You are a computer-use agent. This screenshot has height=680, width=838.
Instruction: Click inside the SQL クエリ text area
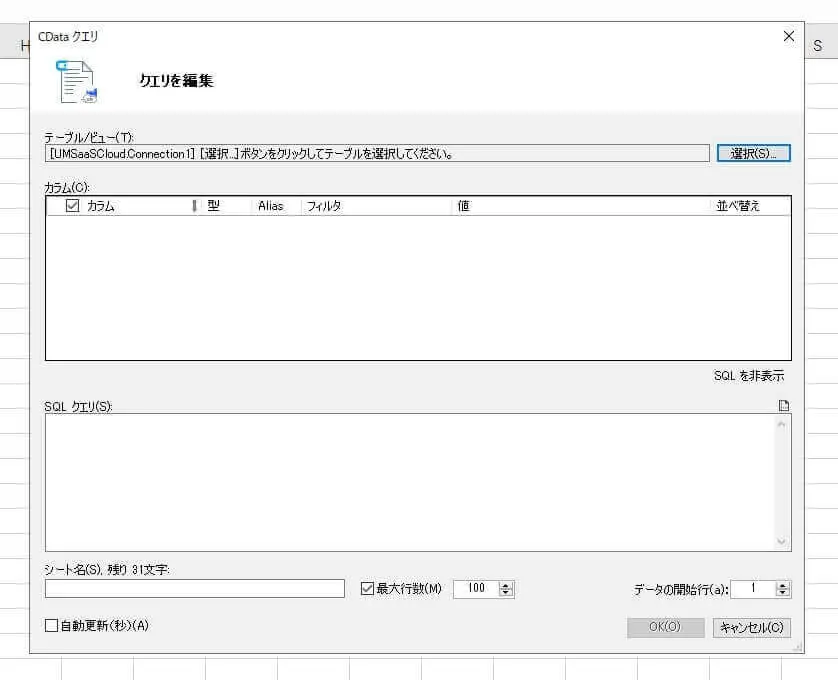click(x=410, y=482)
